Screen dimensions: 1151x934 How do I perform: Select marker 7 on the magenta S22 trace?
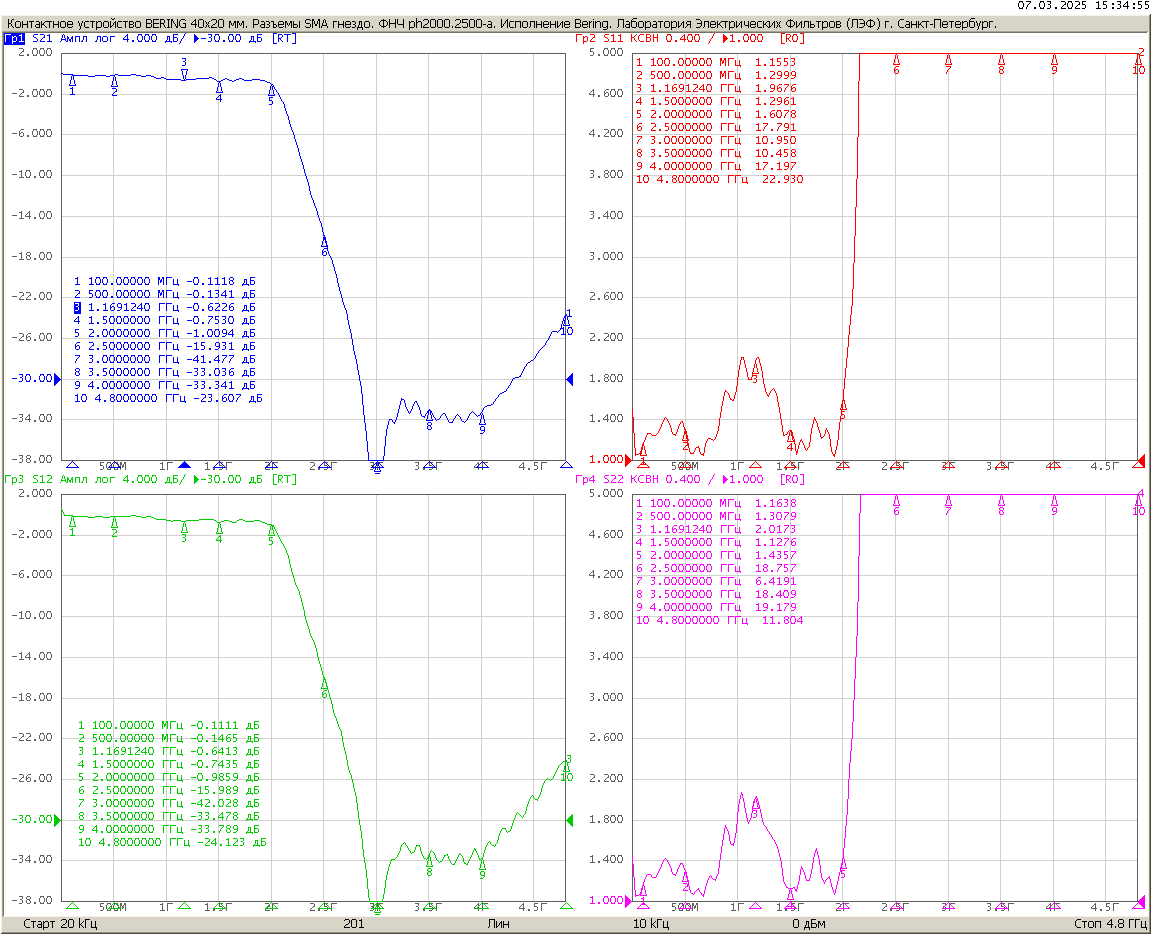coord(948,502)
